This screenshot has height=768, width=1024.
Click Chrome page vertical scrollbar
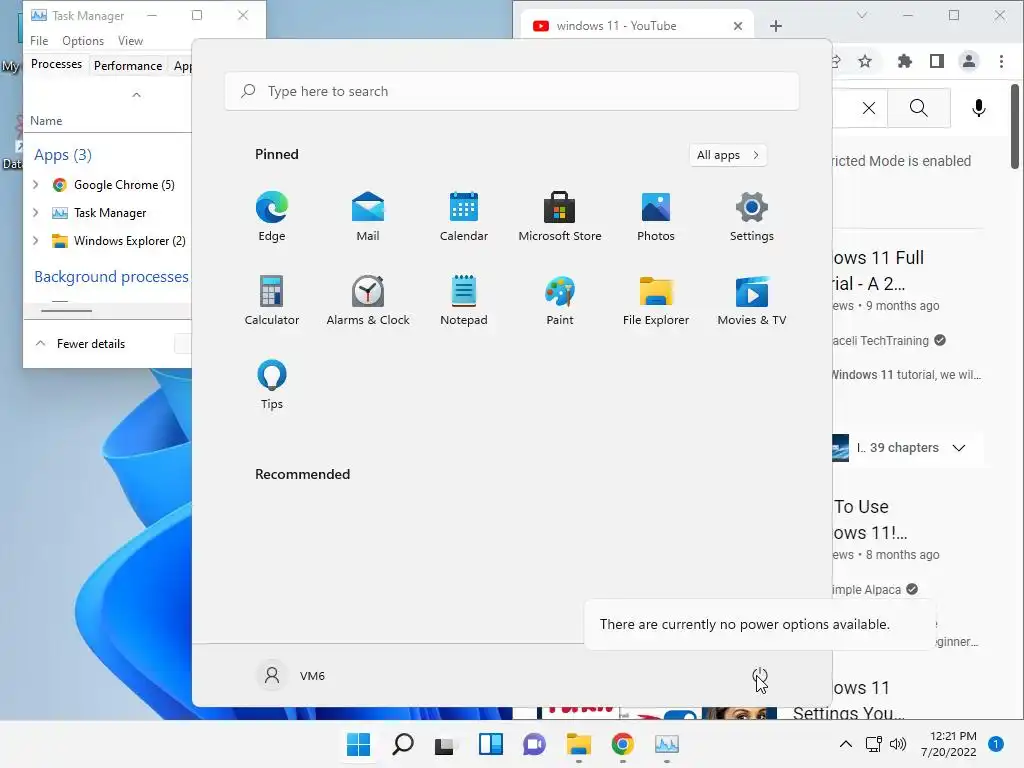click(1015, 127)
